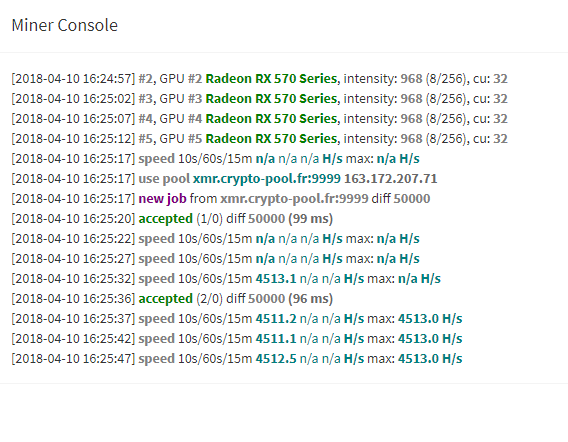The image size is (568, 442).
Task: Click the '99 ms' latency value
Action: pyautogui.click(x=310, y=218)
